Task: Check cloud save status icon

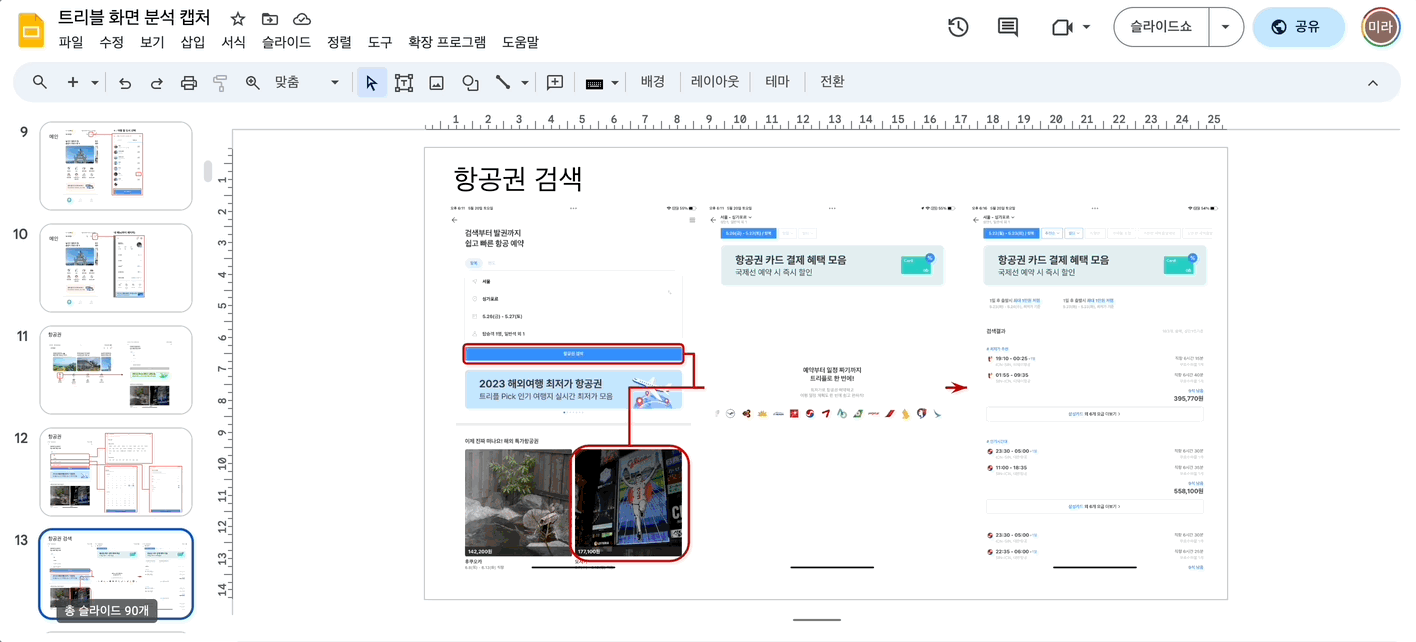Action: click(x=301, y=19)
